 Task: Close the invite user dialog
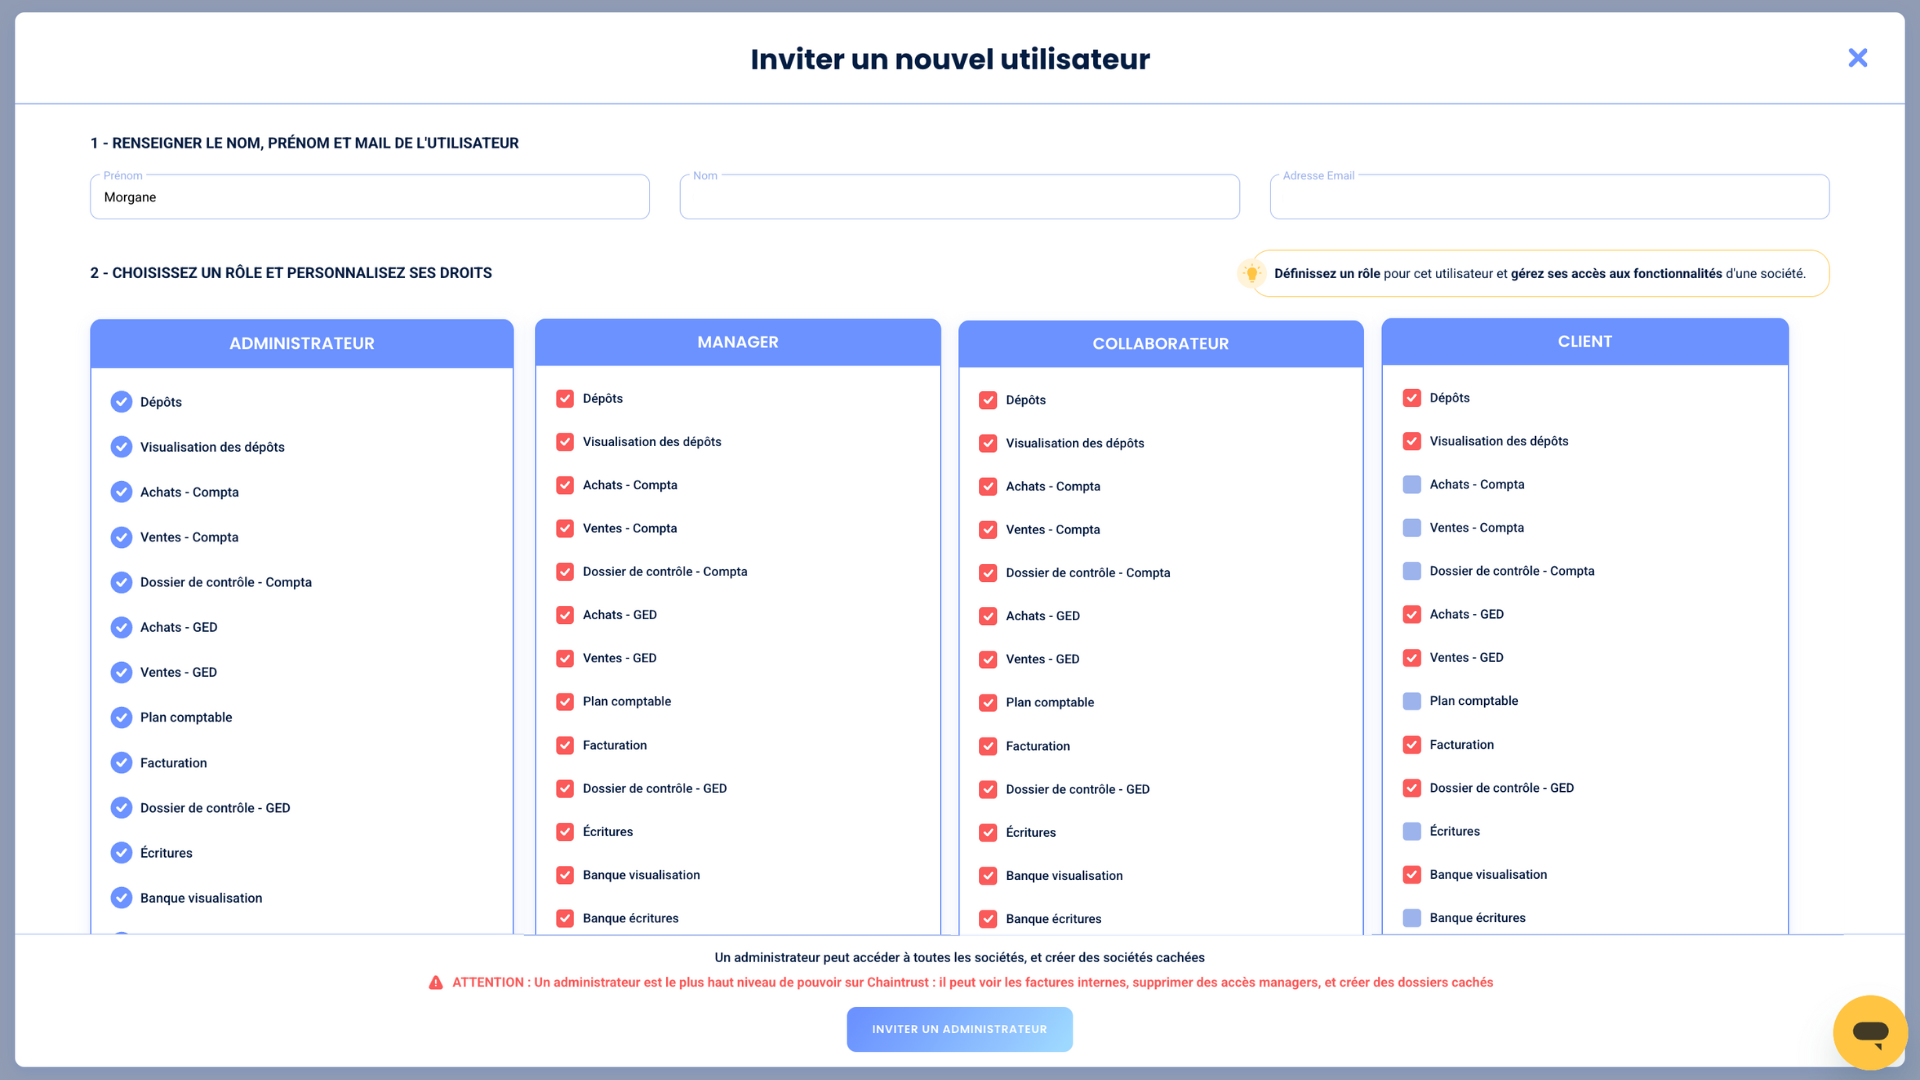[x=1858, y=58]
